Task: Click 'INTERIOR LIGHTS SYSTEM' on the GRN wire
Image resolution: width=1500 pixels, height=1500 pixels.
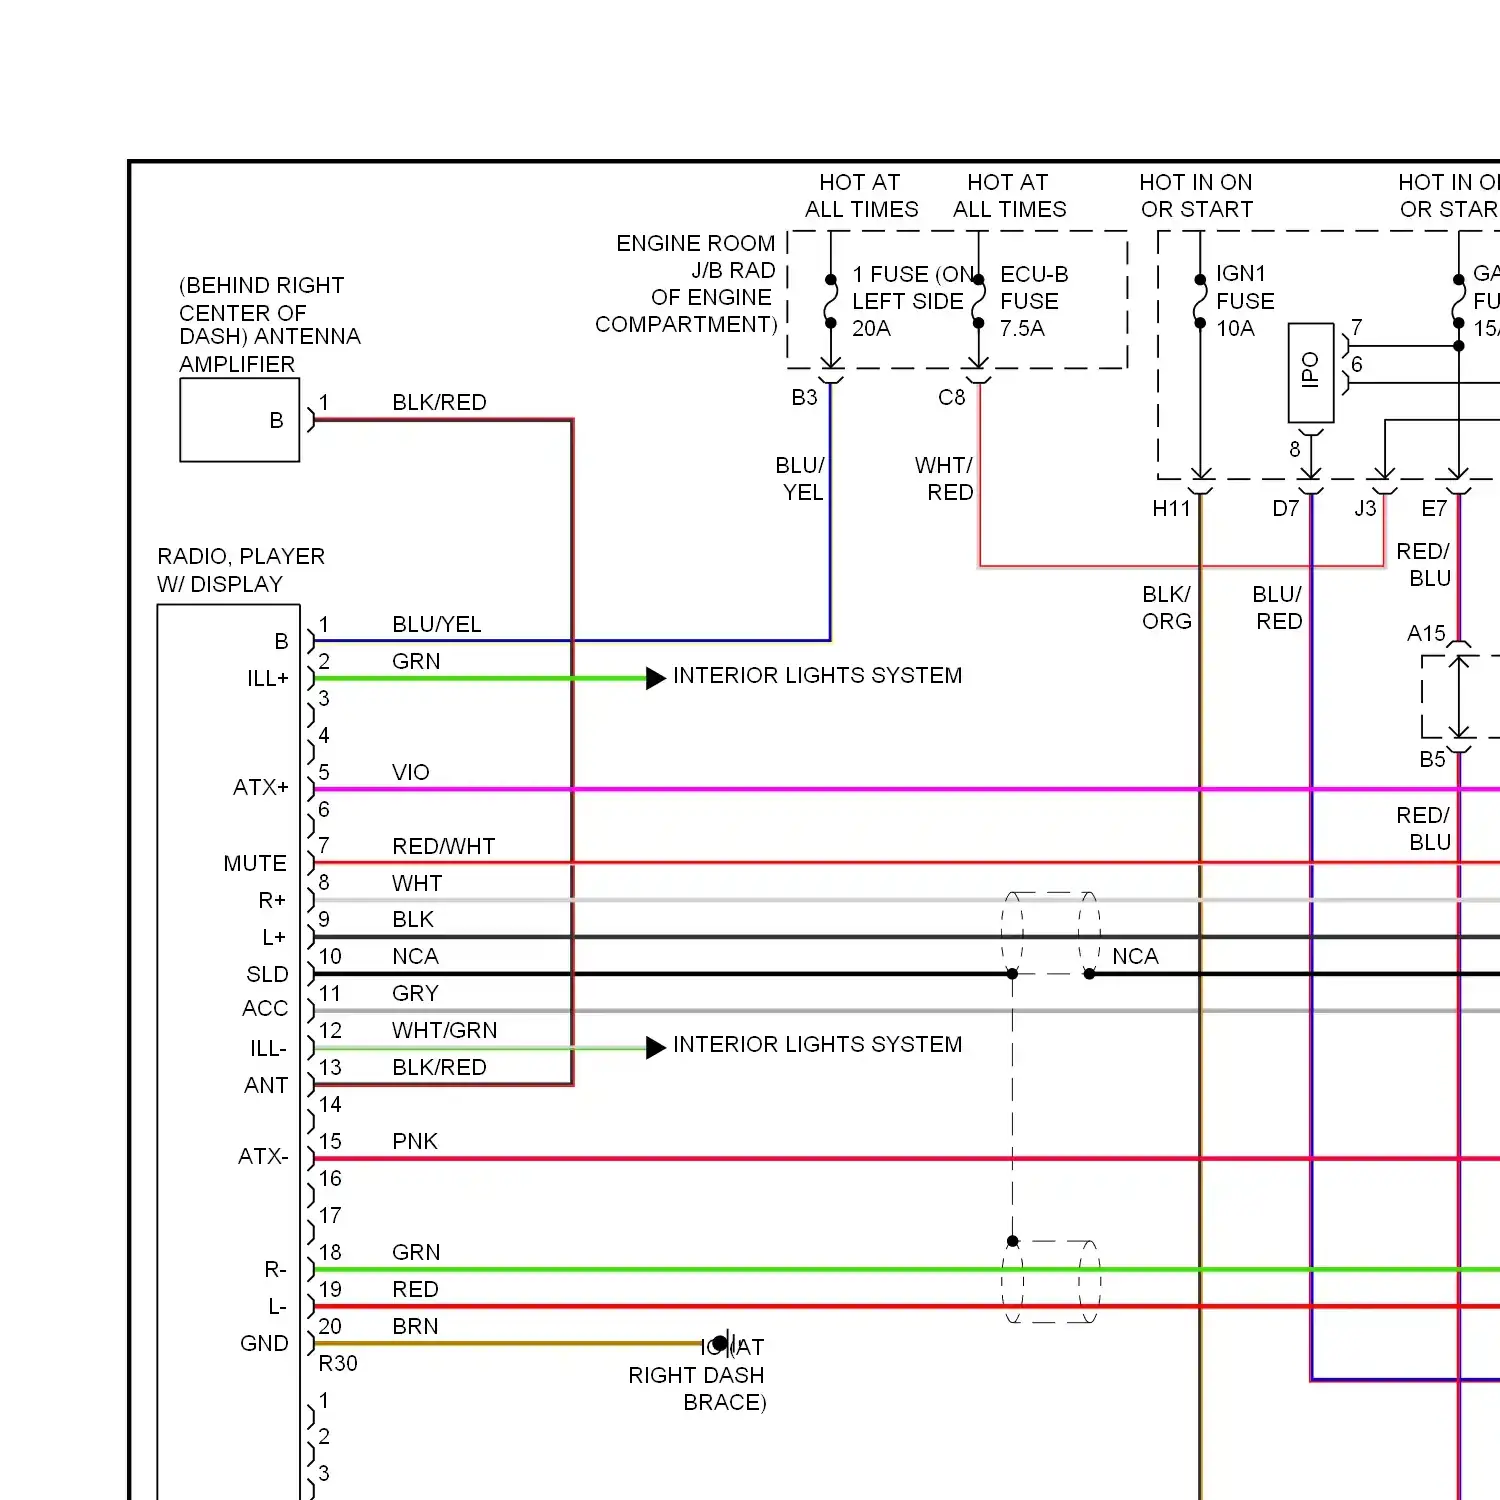Action: pos(817,675)
